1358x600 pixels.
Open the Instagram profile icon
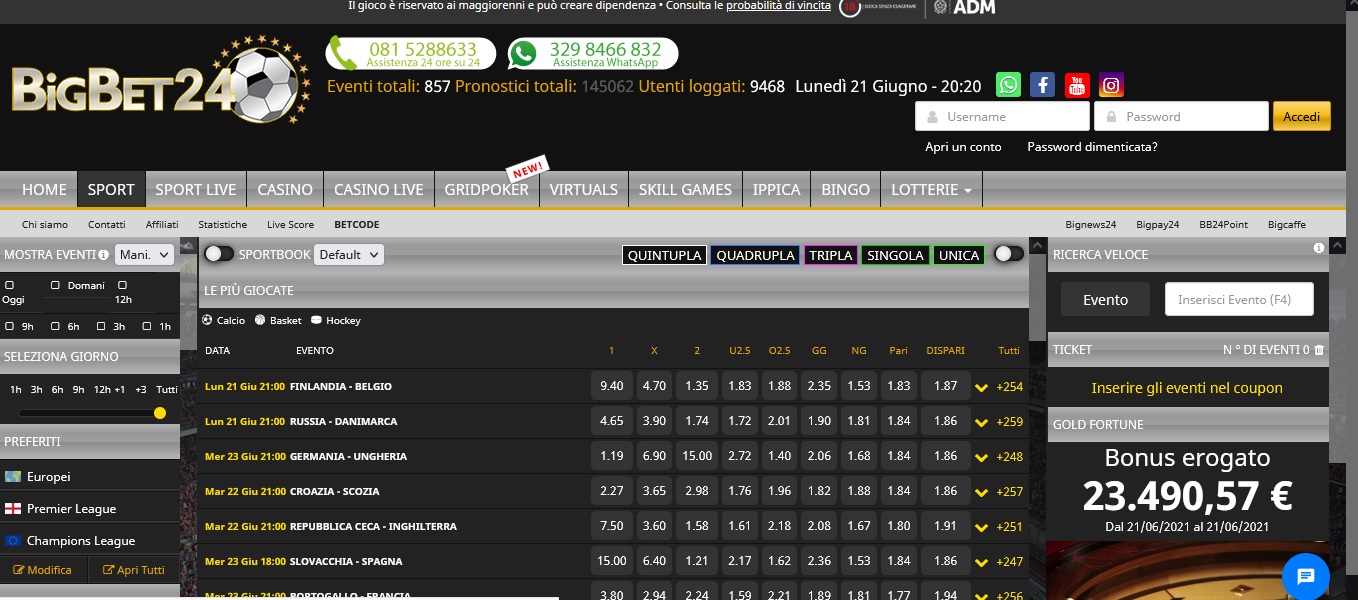[1111, 85]
